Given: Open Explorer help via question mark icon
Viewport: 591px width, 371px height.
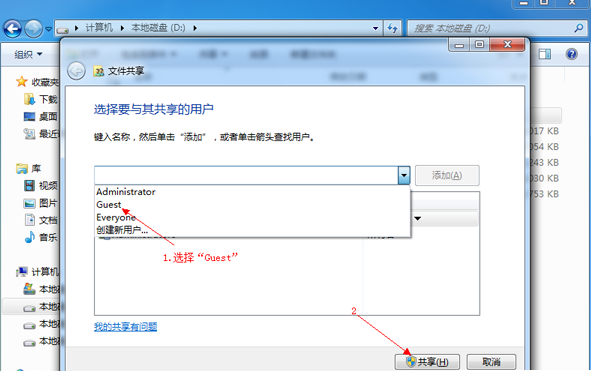Looking at the screenshot, I should click(571, 54).
